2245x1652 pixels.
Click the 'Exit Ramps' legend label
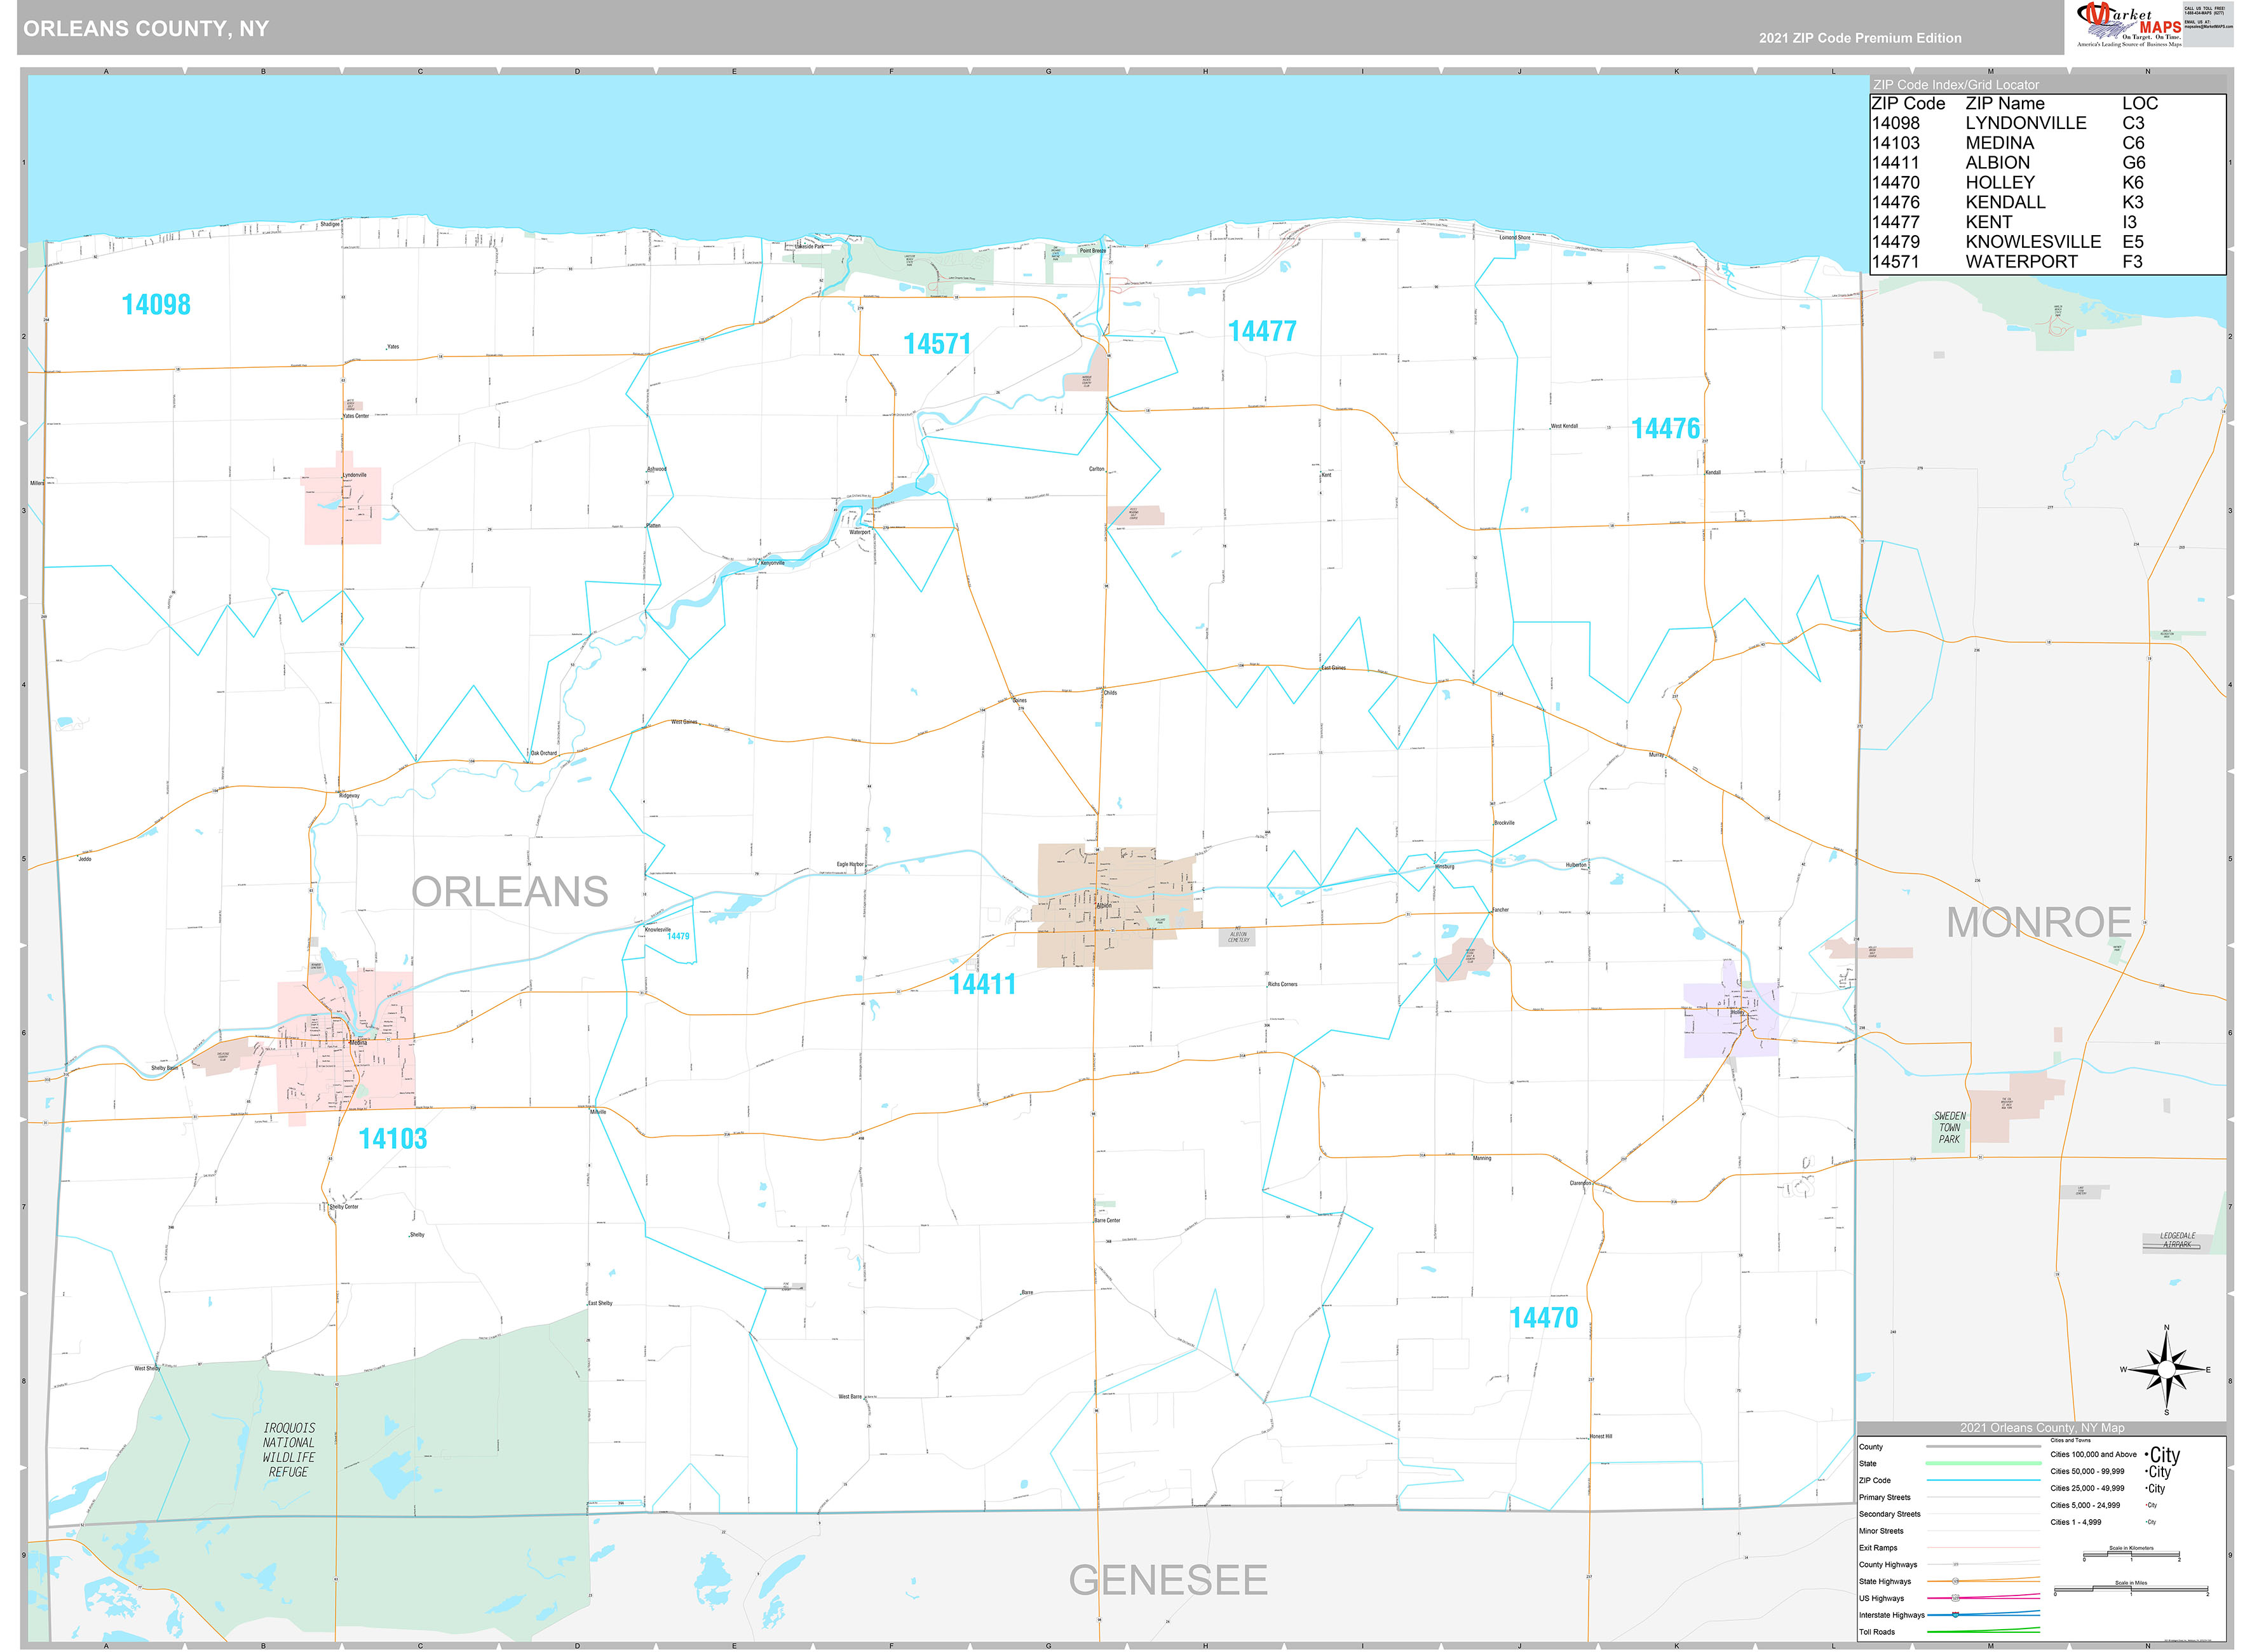(1878, 1548)
